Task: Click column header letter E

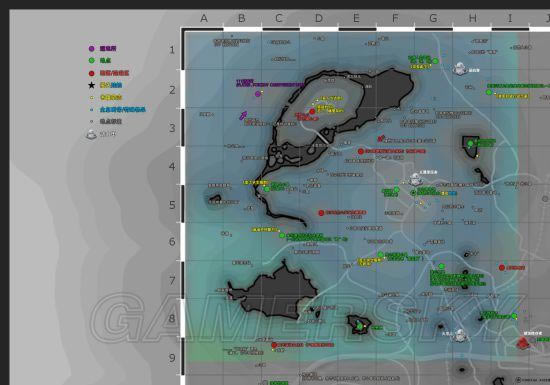Action: (356, 18)
